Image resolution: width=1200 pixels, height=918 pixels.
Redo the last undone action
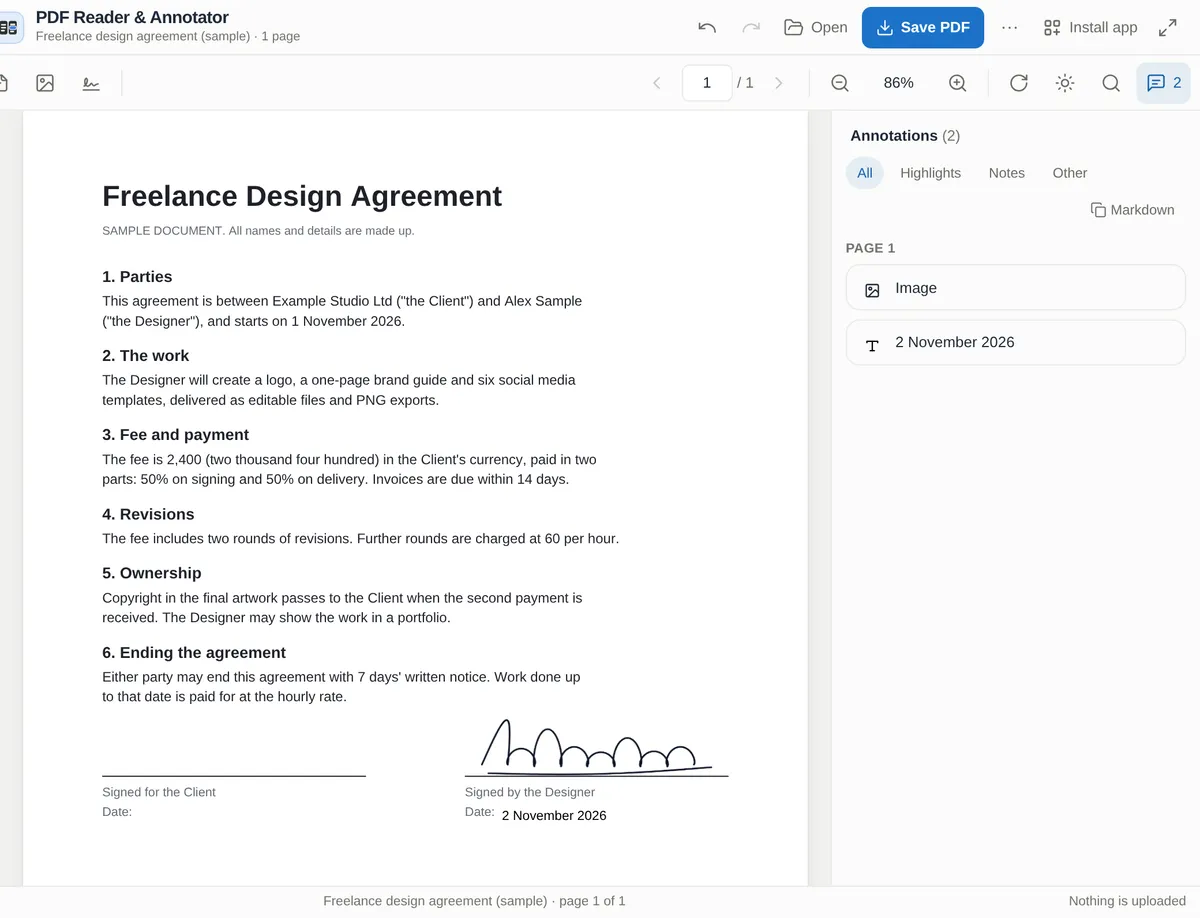click(751, 27)
